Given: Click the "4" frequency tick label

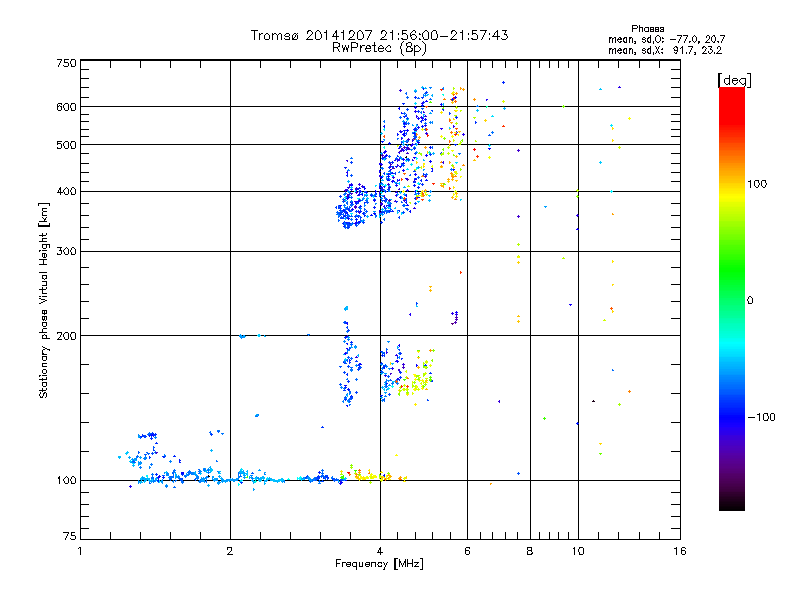Looking at the screenshot, I should click(380, 551).
